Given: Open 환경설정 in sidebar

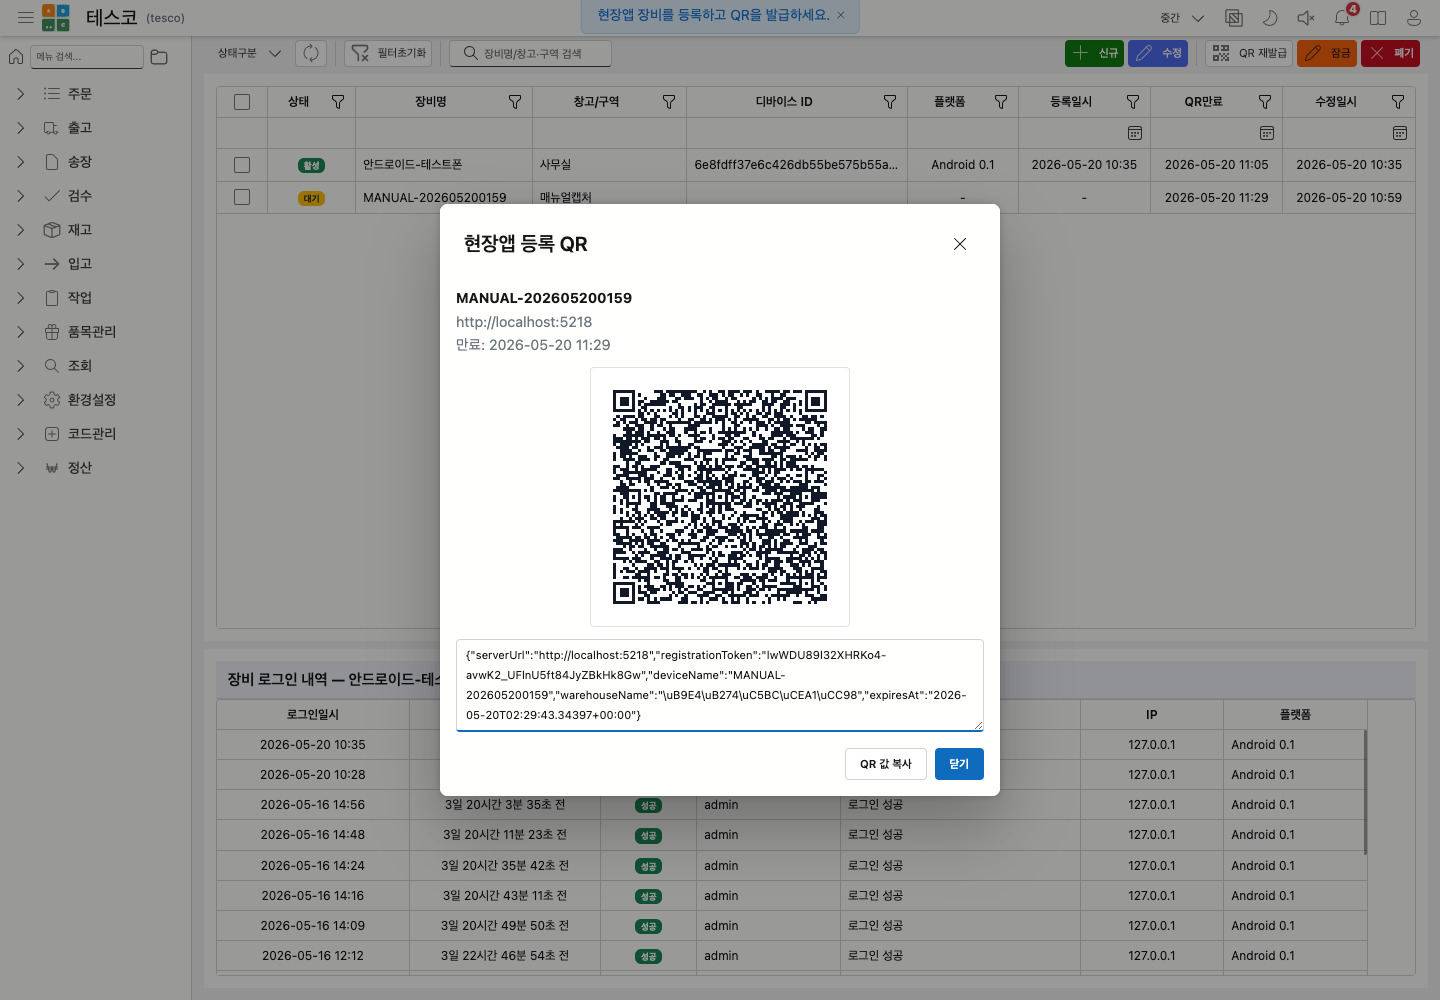Looking at the screenshot, I should 92,400.
